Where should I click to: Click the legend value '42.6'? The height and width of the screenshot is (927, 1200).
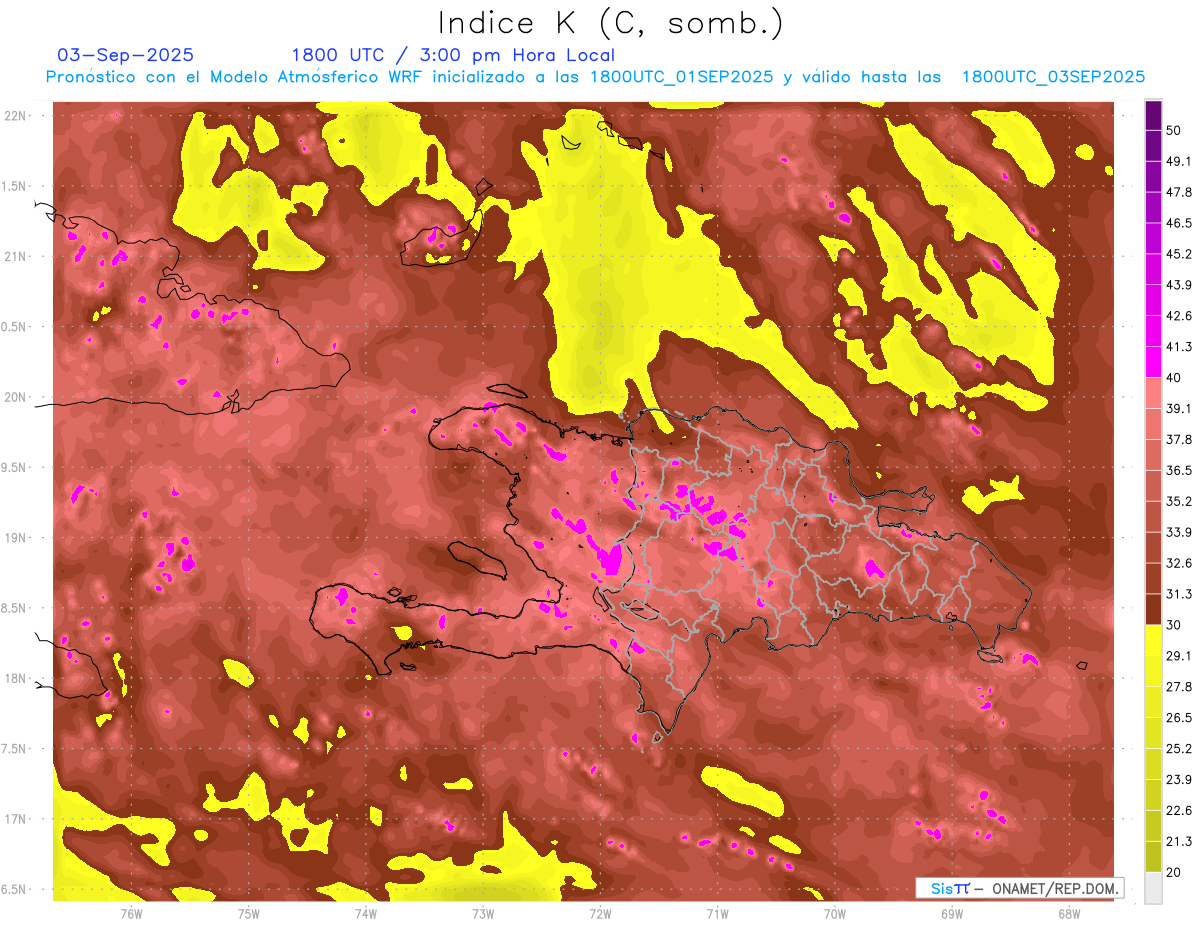pyautogui.click(x=1179, y=316)
